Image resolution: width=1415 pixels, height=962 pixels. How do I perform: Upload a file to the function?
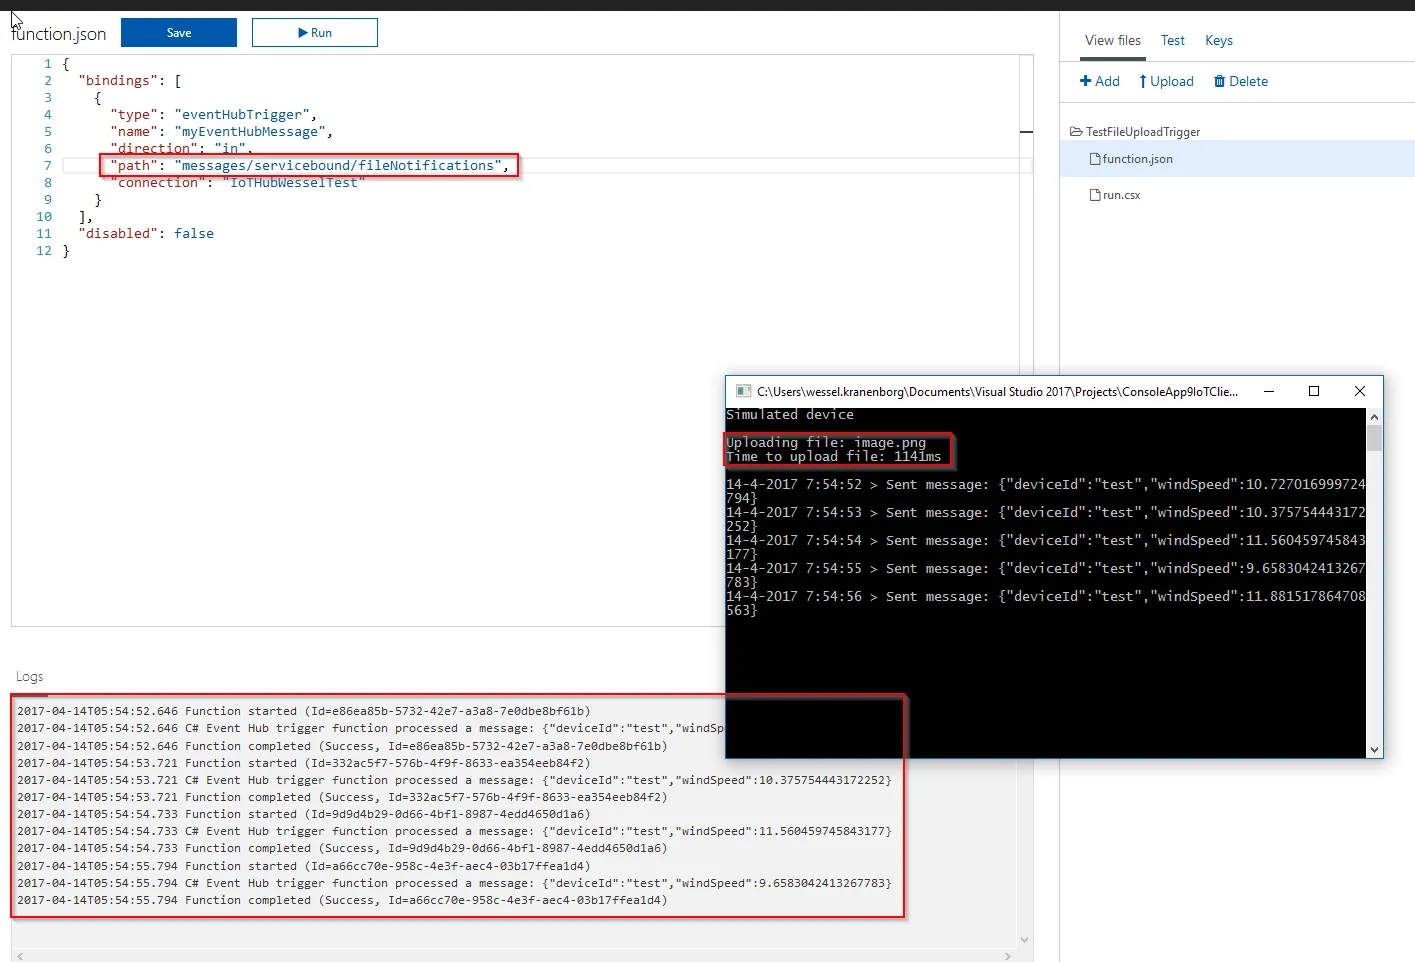point(1167,82)
